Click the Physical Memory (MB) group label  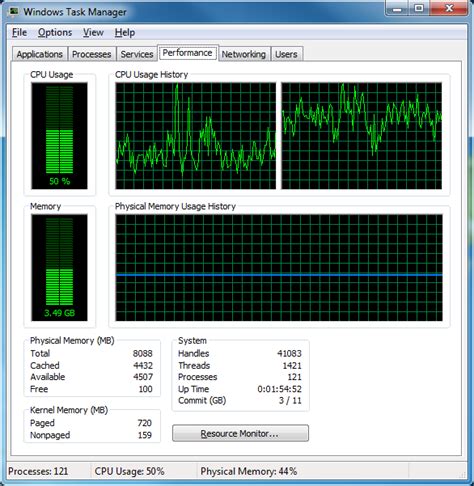coord(72,341)
